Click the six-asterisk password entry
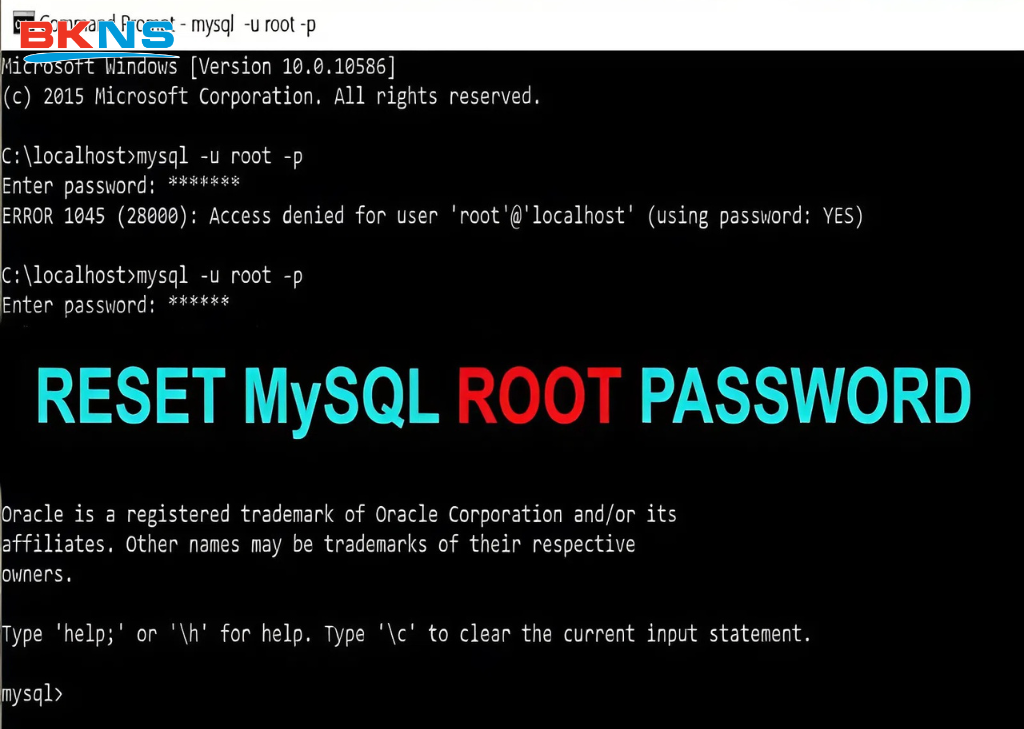Viewport: 1024px width, 729px height. tap(199, 302)
